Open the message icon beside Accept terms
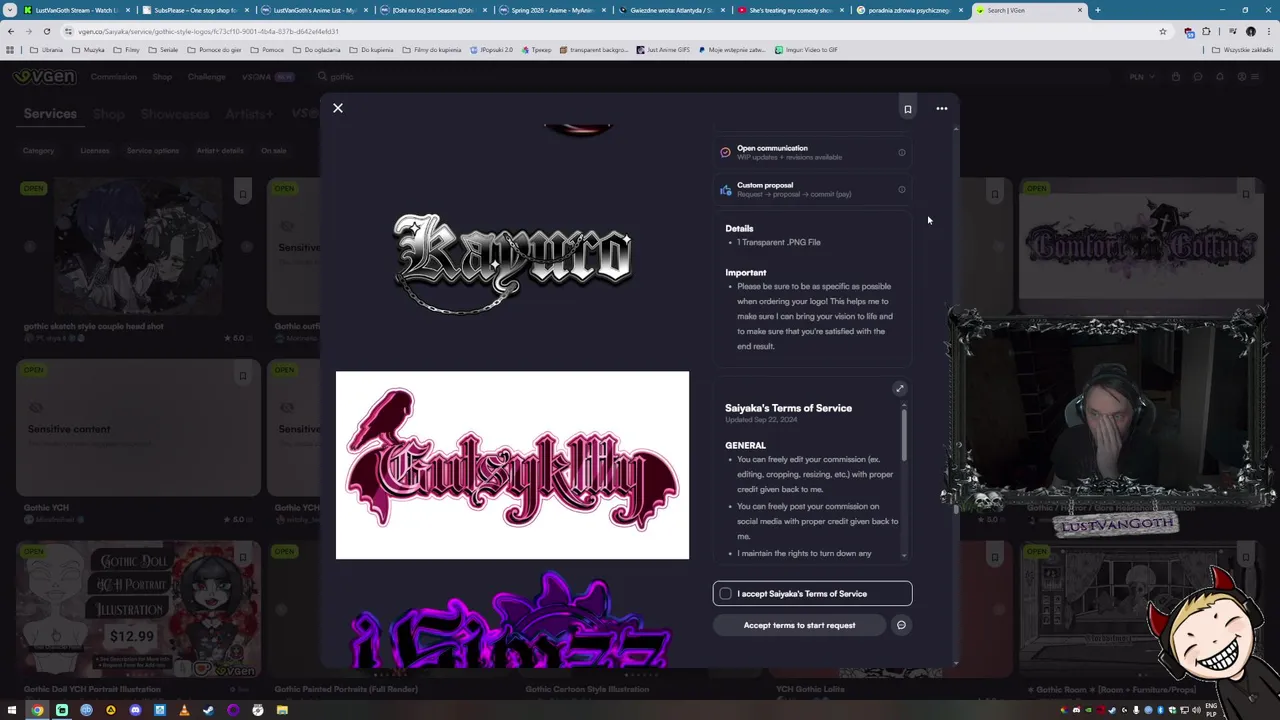1280x720 pixels. pyautogui.click(x=902, y=626)
